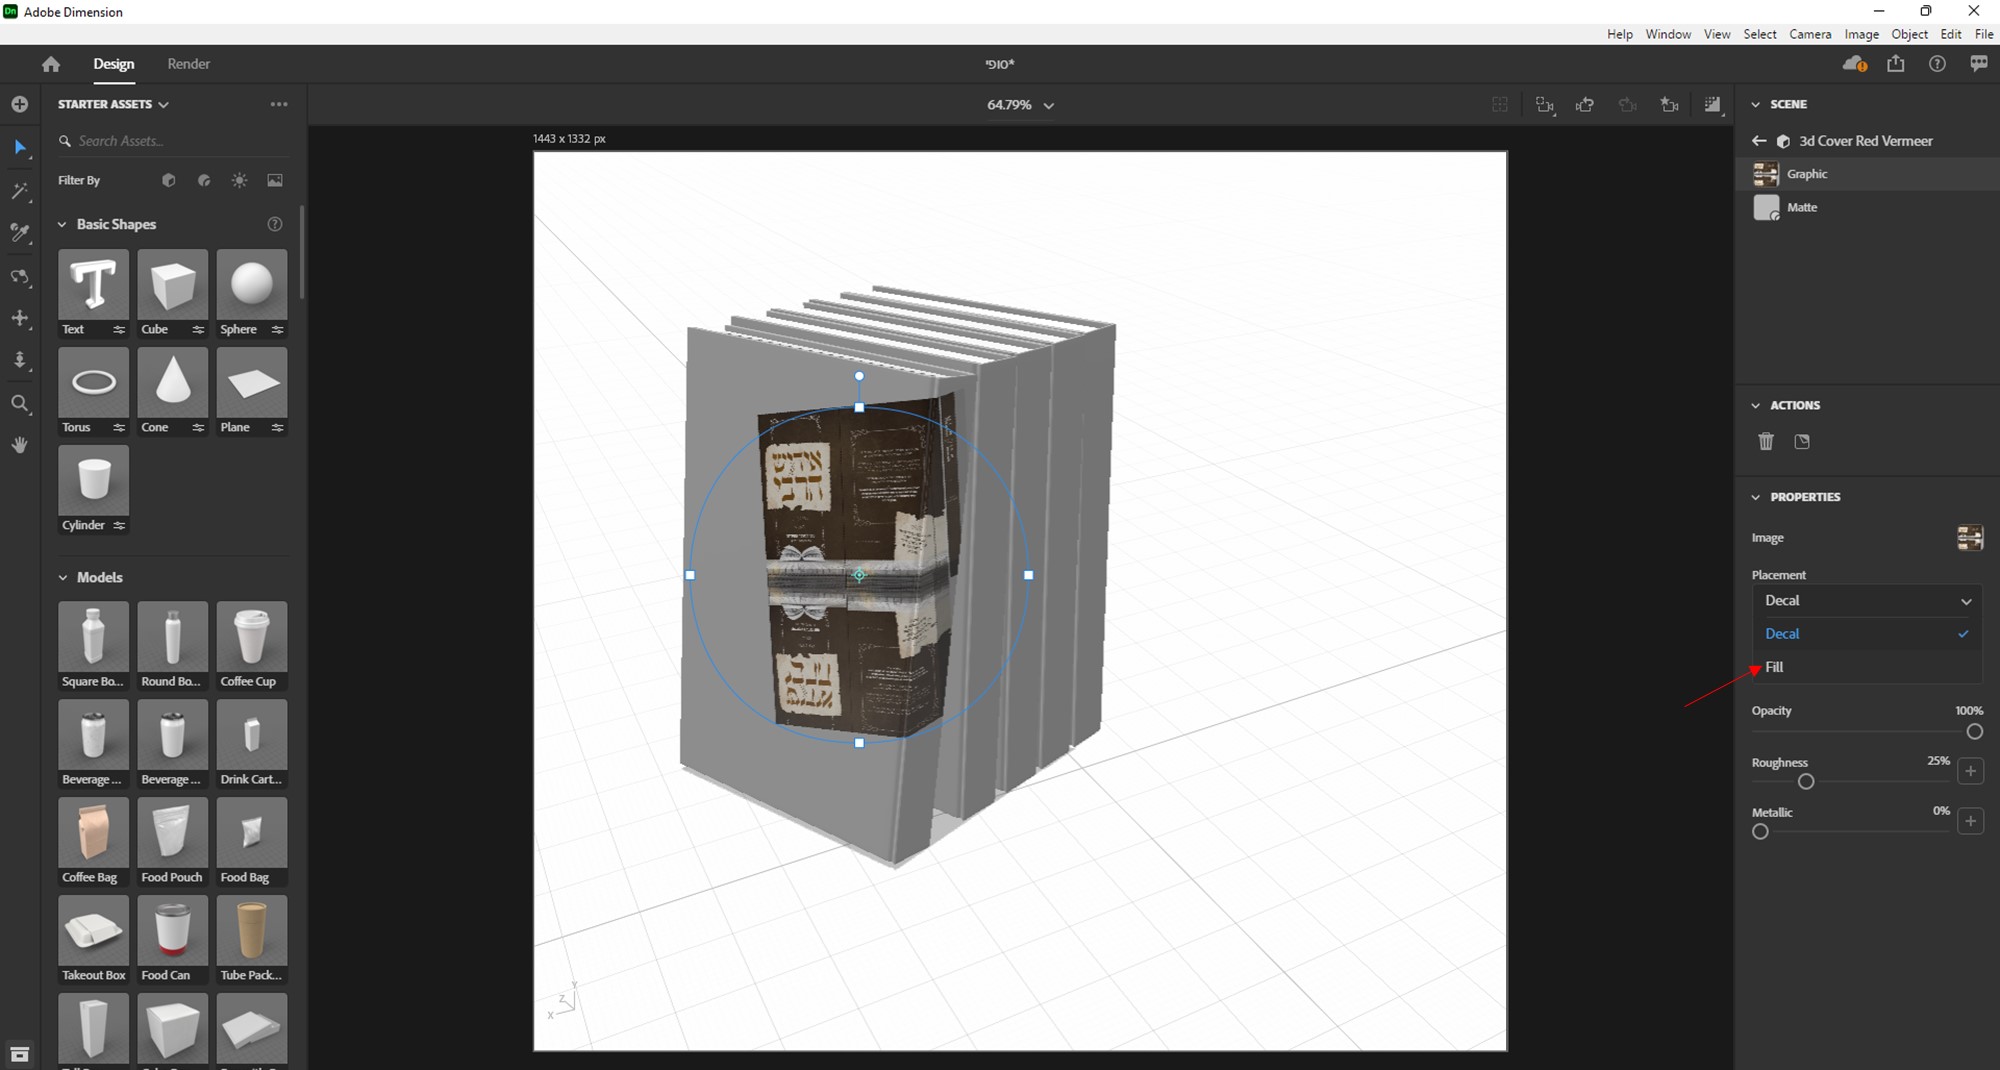Choose the Sampler eyedropper tool
This screenshot has width=2000, height=1070.
click(20, 234)
